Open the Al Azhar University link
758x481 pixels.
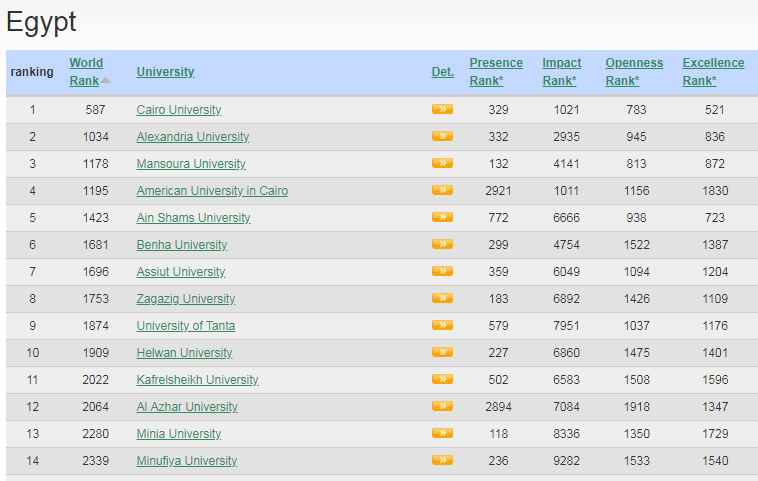click(187, 407)
